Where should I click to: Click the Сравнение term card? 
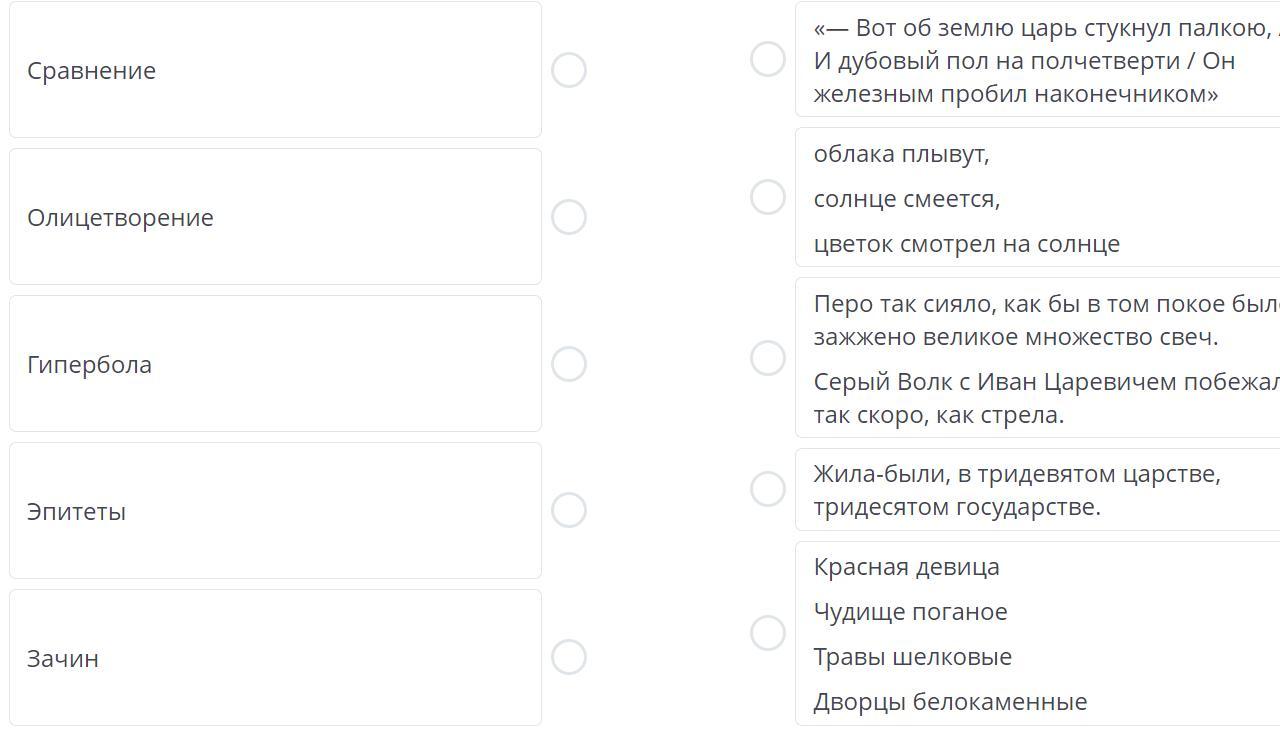click(x=275, y=70)
